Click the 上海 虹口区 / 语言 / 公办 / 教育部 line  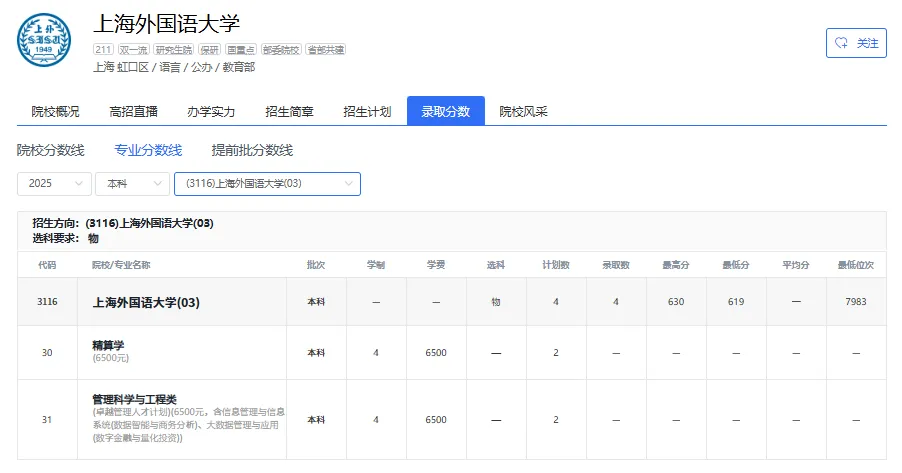(x=174, y=67)
